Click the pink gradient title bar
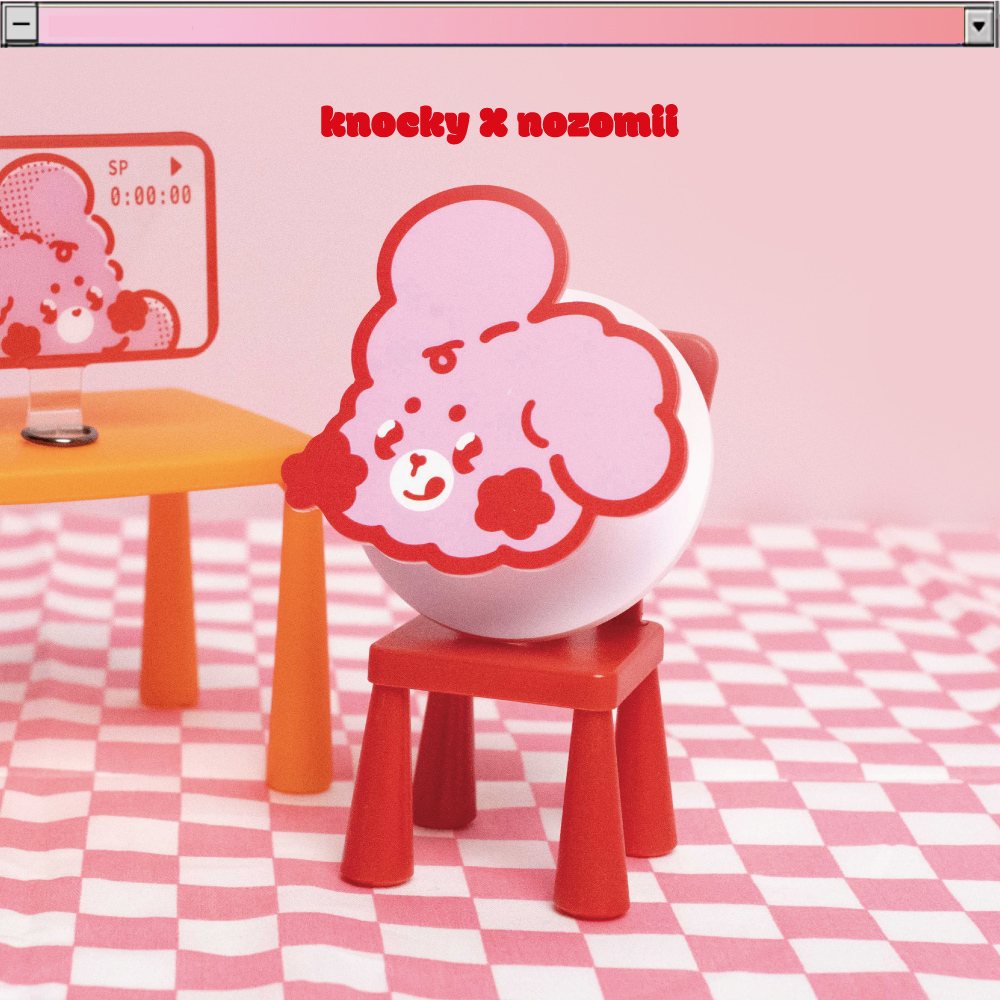Viewport: 1000px width, 1000px height. point(500,26)
